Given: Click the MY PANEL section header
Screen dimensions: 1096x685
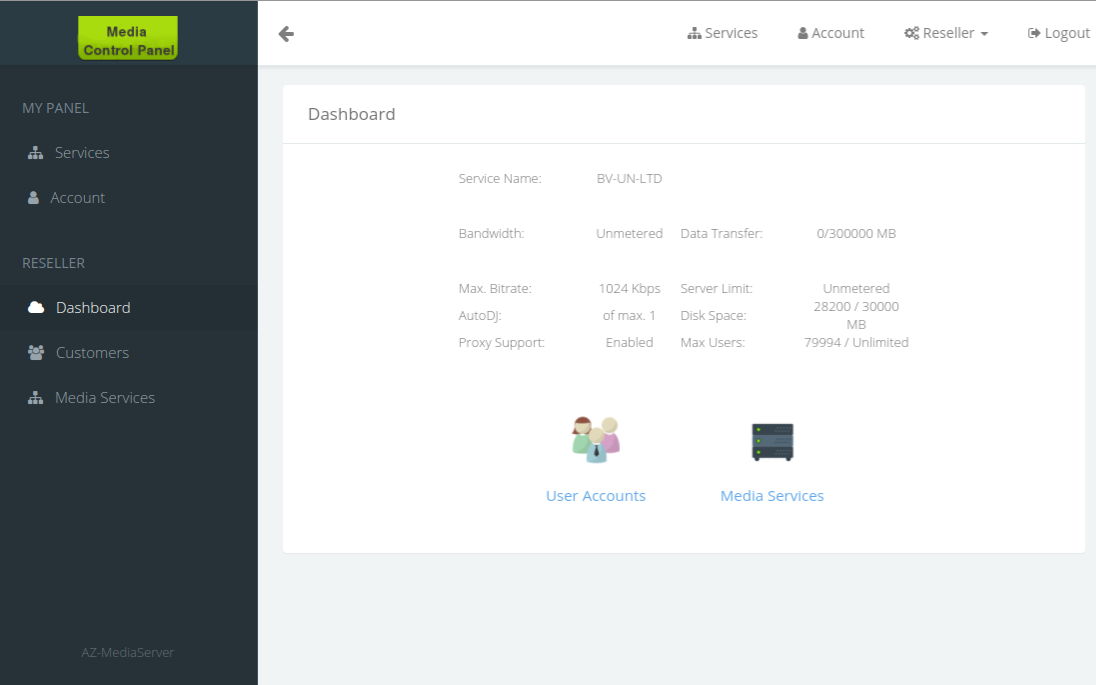Looking at the screenshot, I should tap(55, 108).
